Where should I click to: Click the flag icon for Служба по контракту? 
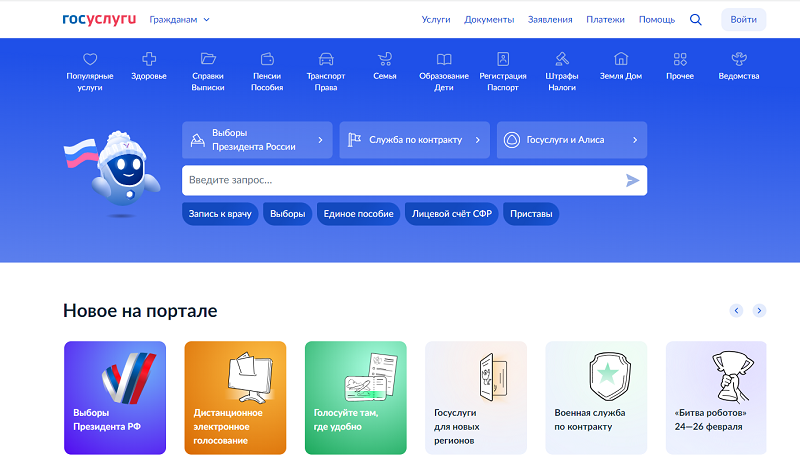point(354,140)
